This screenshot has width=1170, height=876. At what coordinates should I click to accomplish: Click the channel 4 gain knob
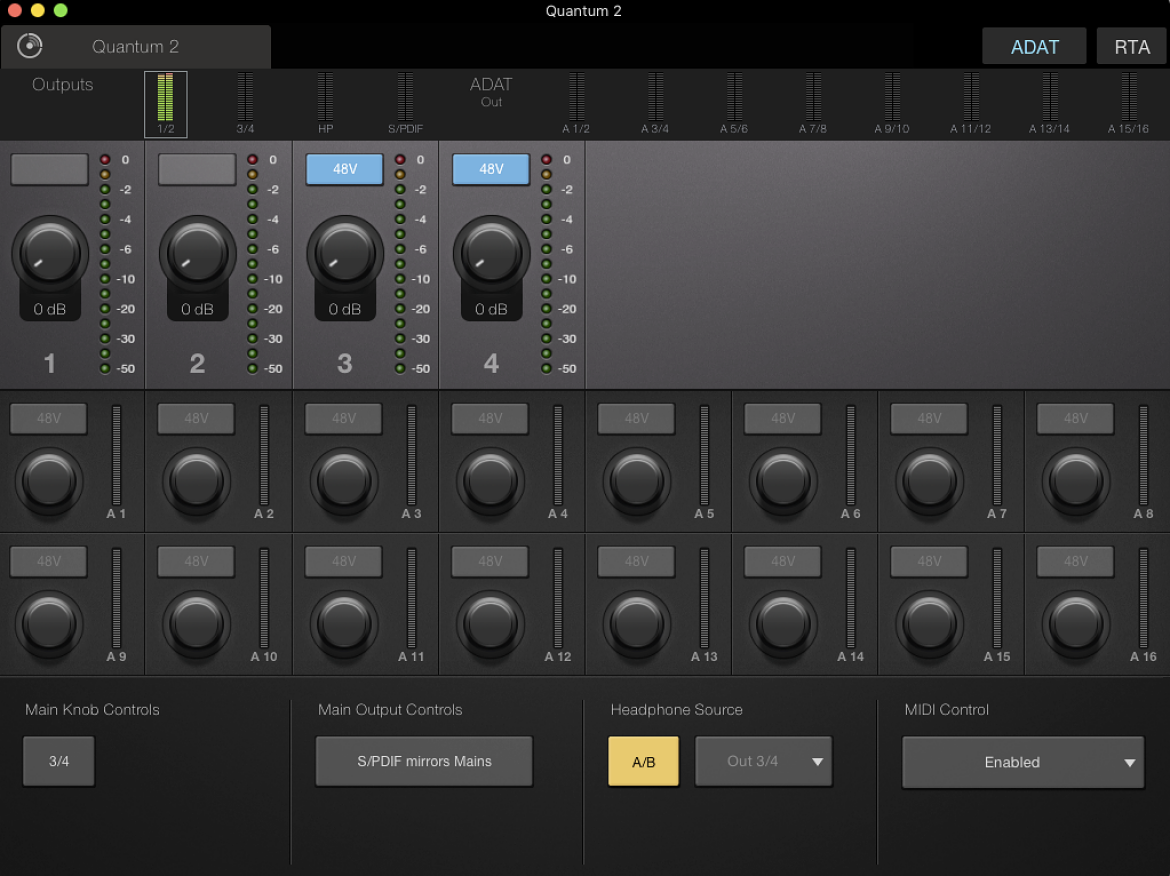click(x=491, y=254)
